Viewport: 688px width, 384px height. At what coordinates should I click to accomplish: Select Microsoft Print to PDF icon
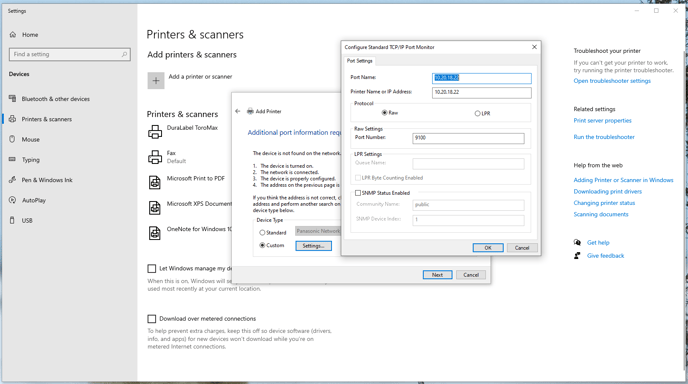tap(155, 182)
